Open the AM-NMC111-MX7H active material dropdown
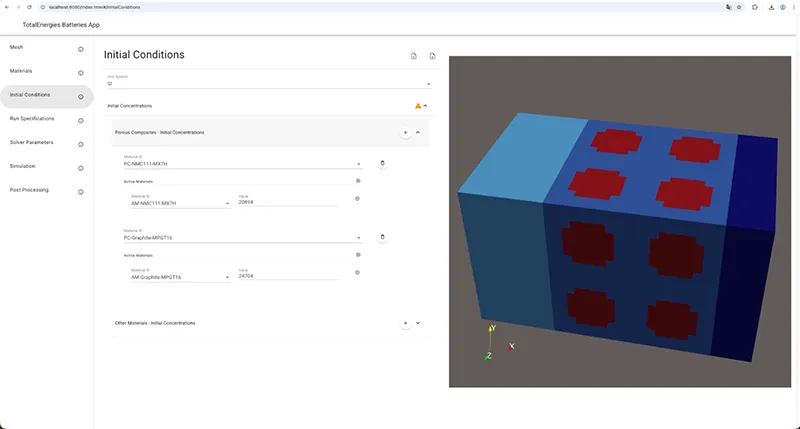This screenshot has height=429, width=800. [x=181, y=201]
